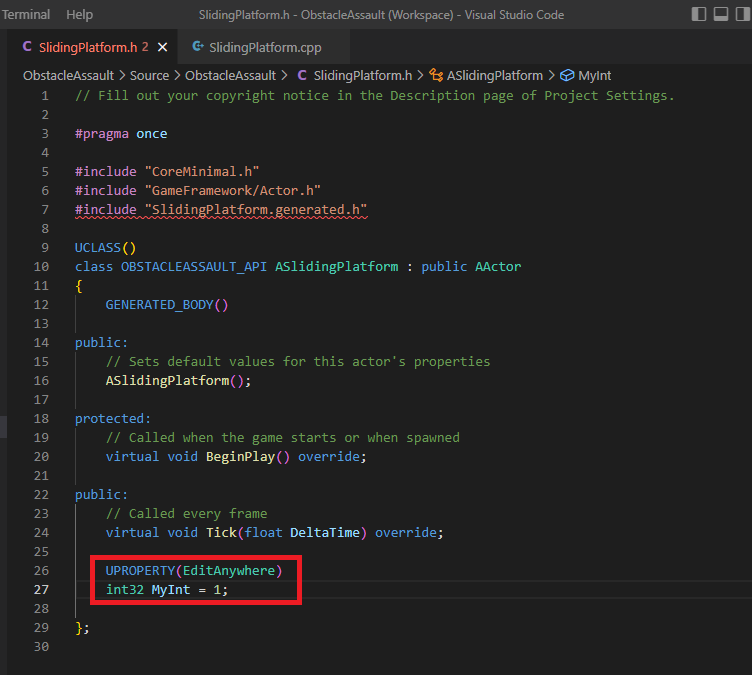
Task: Click int32 type keyword
Action: coord(125,590)
